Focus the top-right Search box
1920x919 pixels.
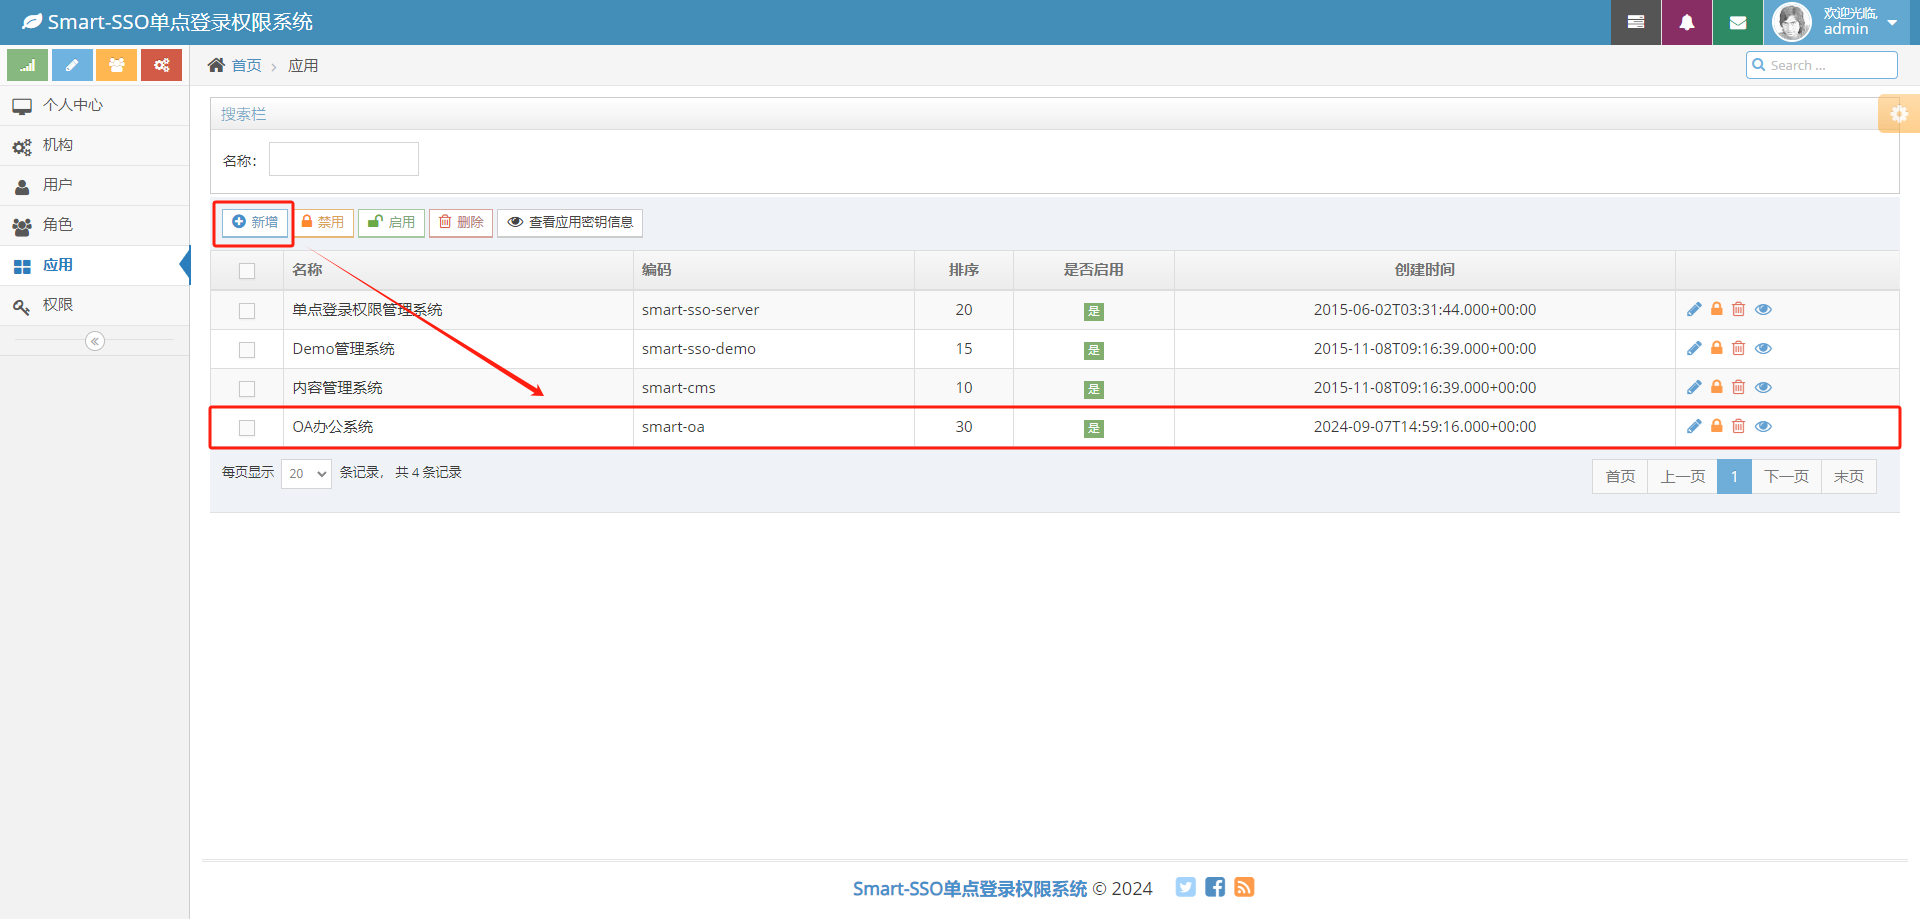(x=1822, y=65)
